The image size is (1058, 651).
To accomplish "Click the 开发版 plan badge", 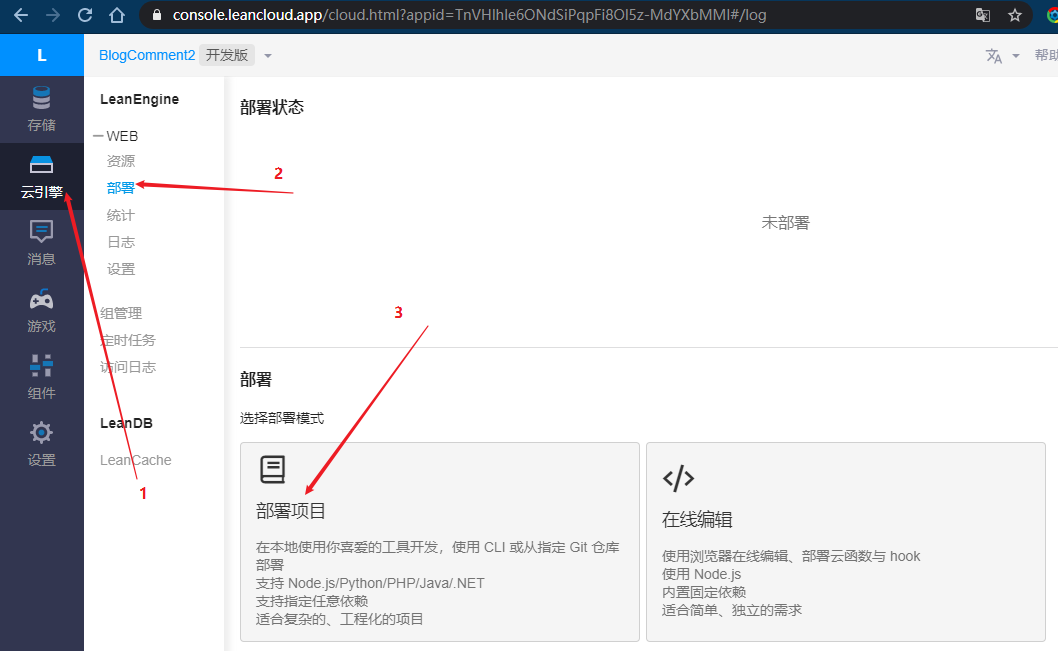I will [x=227, y=55].
